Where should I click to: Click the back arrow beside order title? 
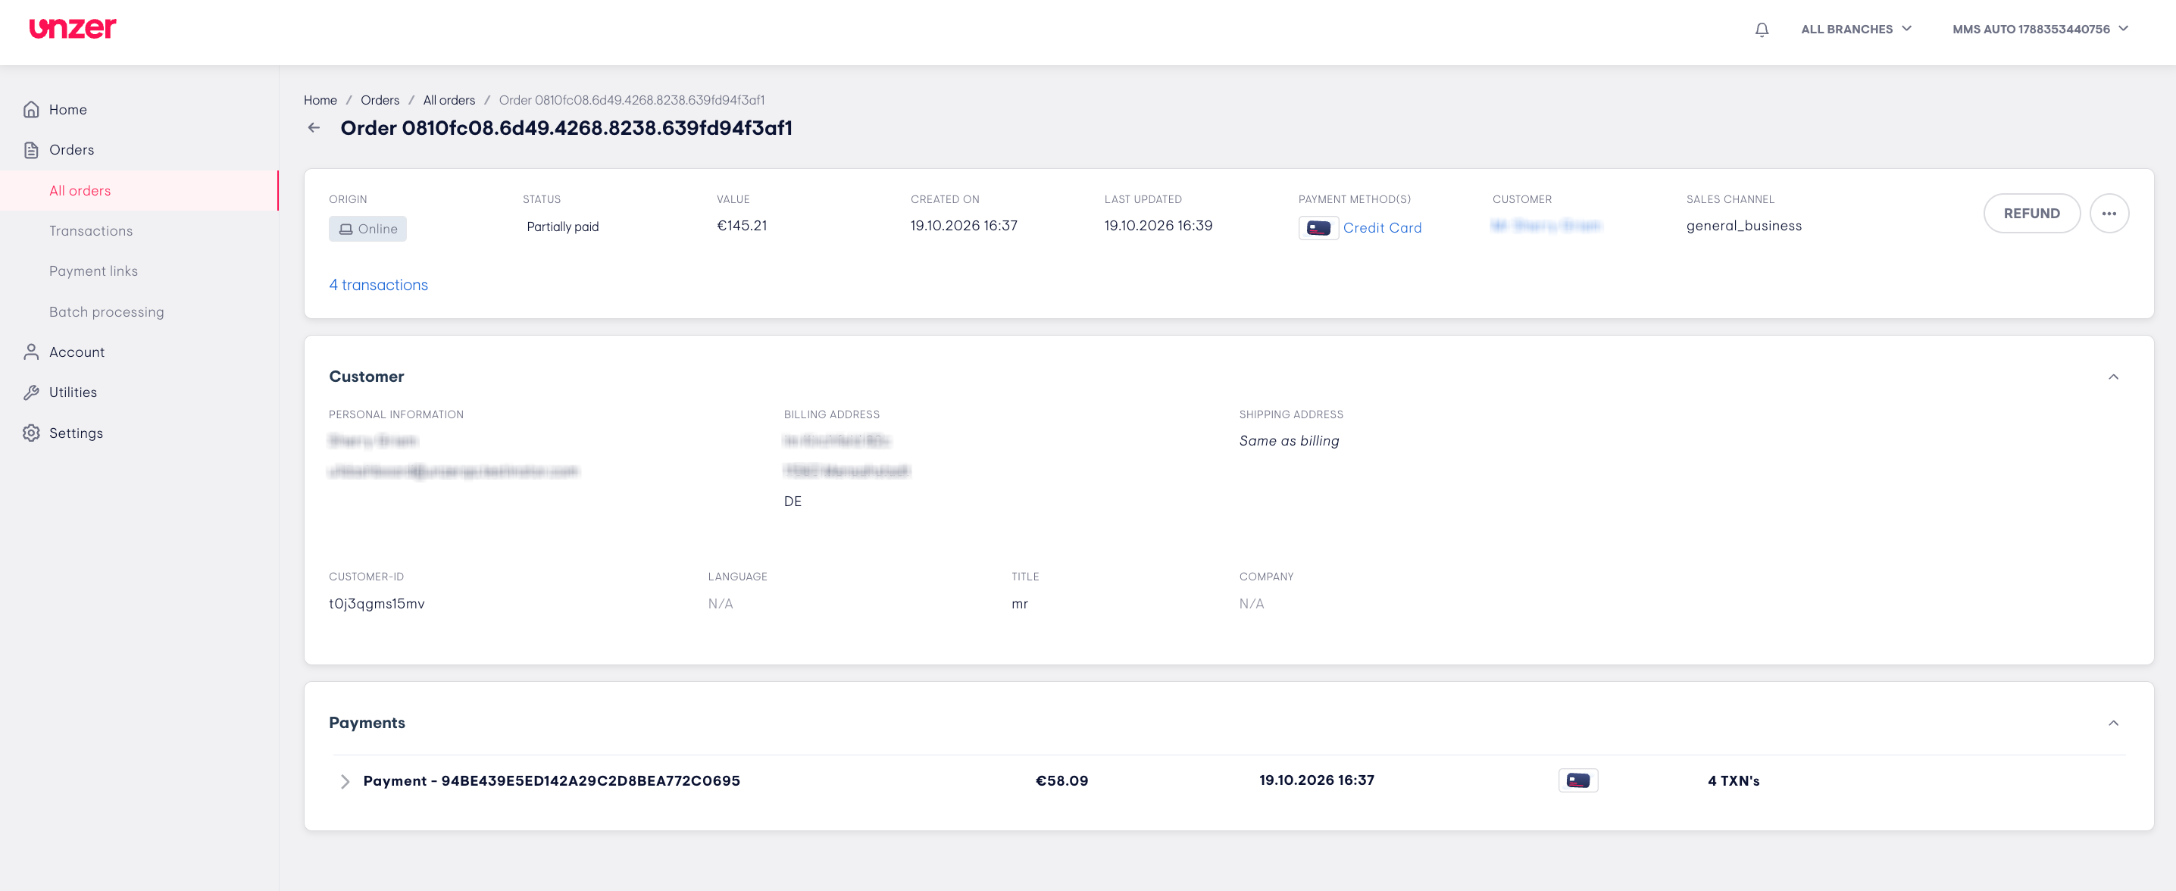click(x=314, y=128)
